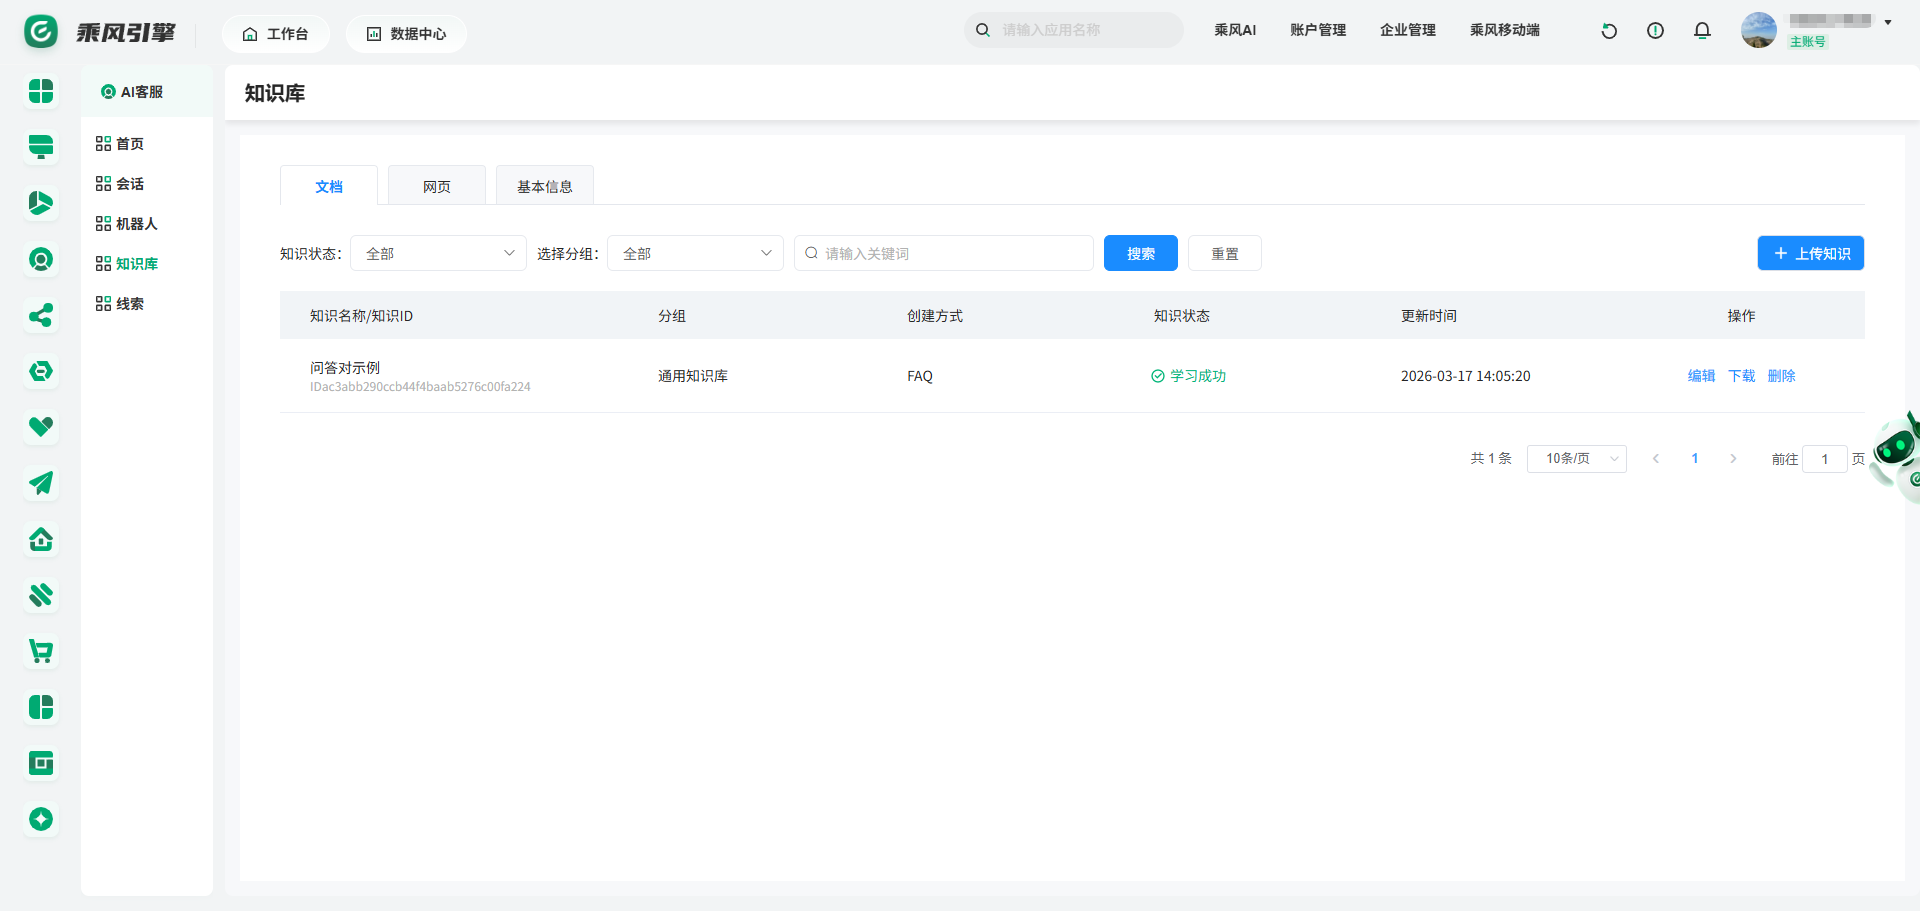
Task: Click the house icon in left sidebar
Action: point(41,540)
